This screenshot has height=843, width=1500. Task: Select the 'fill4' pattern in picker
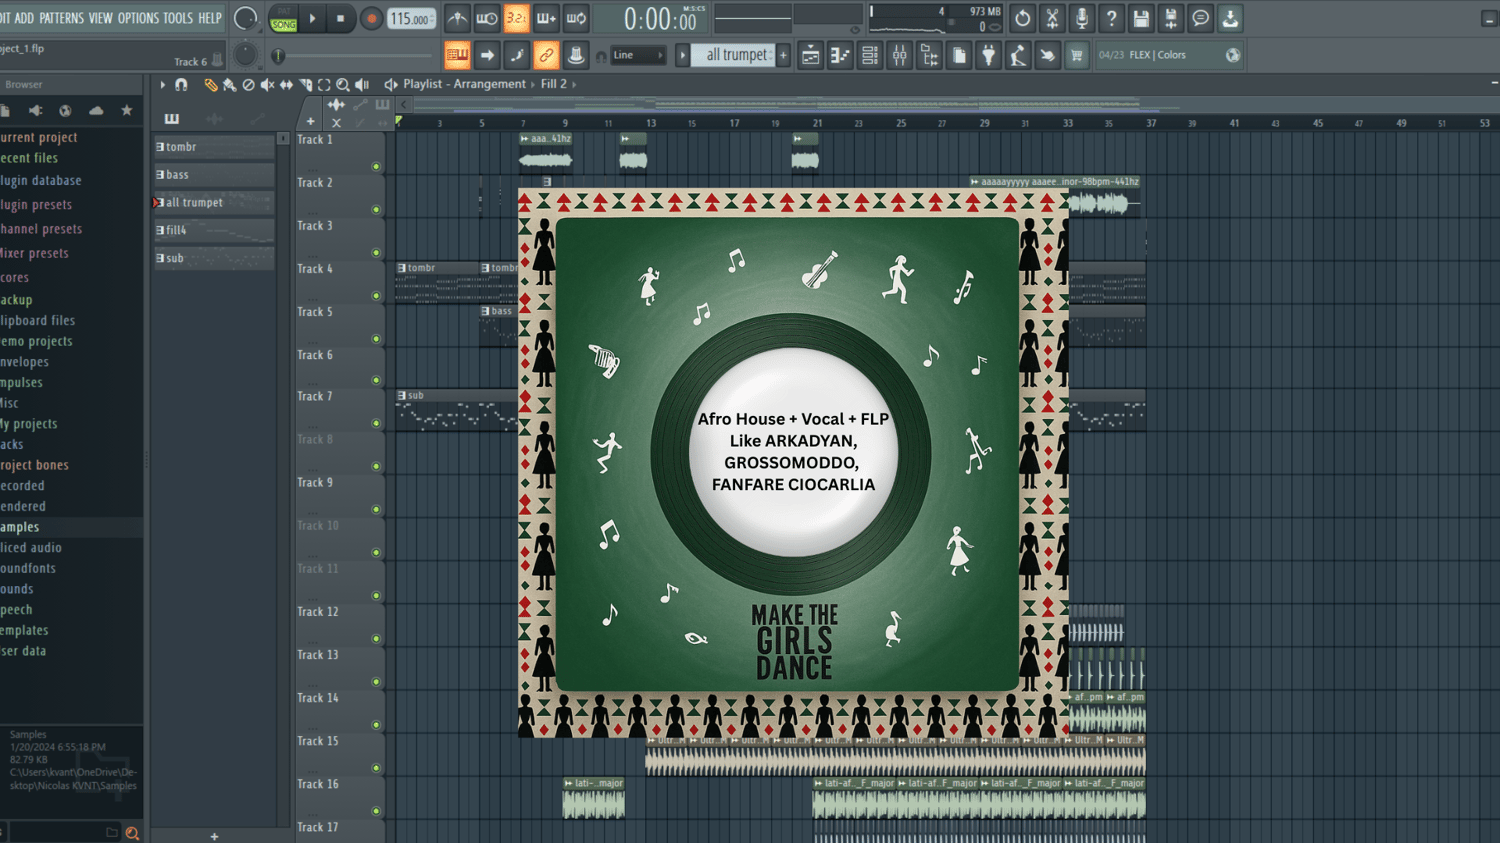[214, 230]
